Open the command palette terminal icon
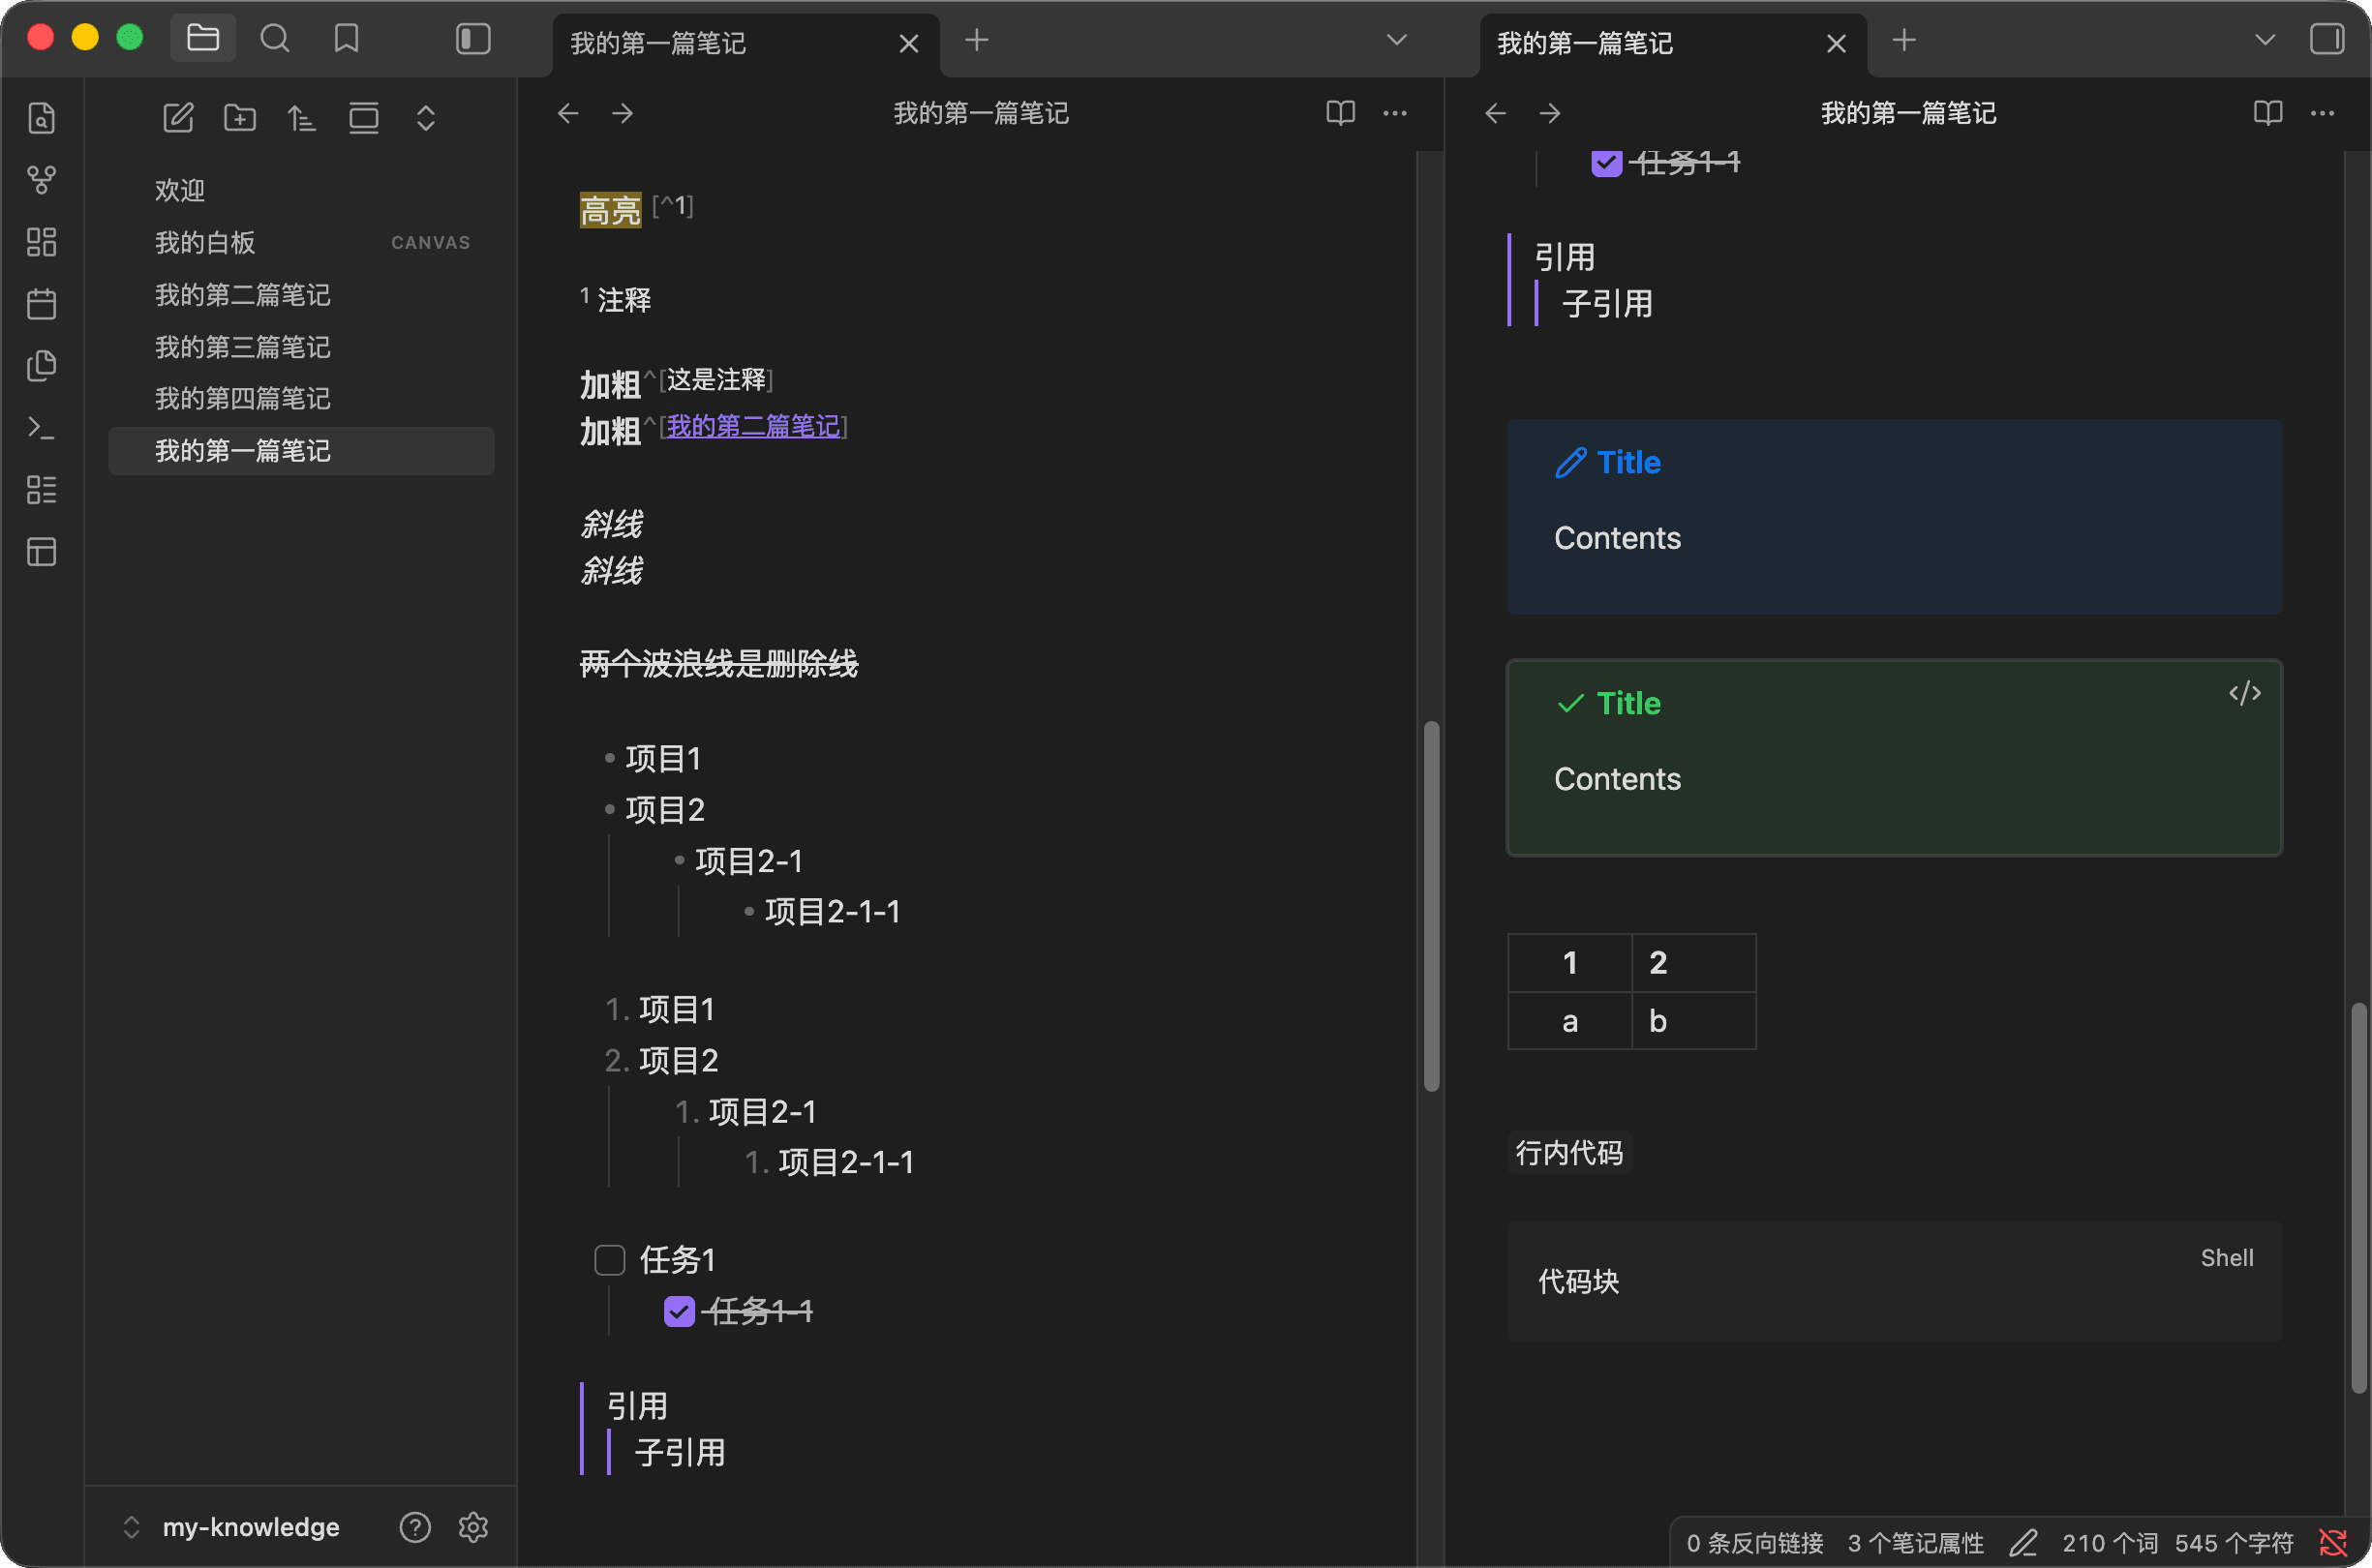The width and height of the screenshot is (2372, 1568). coord(41,428)
